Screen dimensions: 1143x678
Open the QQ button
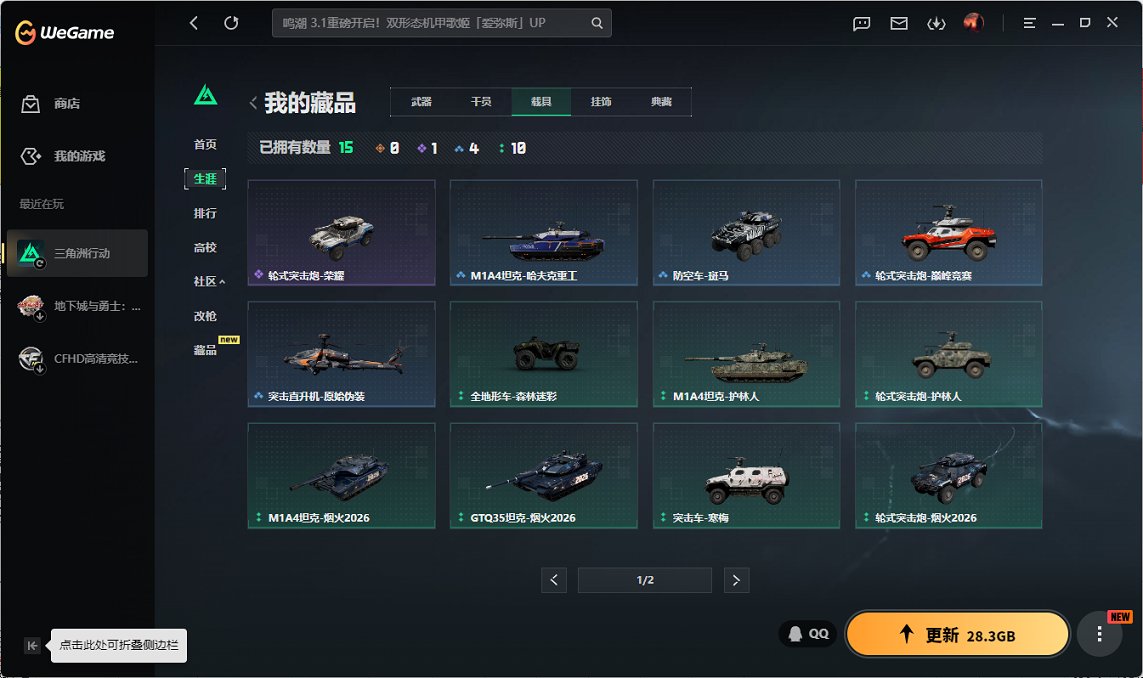tap(808, 634)
